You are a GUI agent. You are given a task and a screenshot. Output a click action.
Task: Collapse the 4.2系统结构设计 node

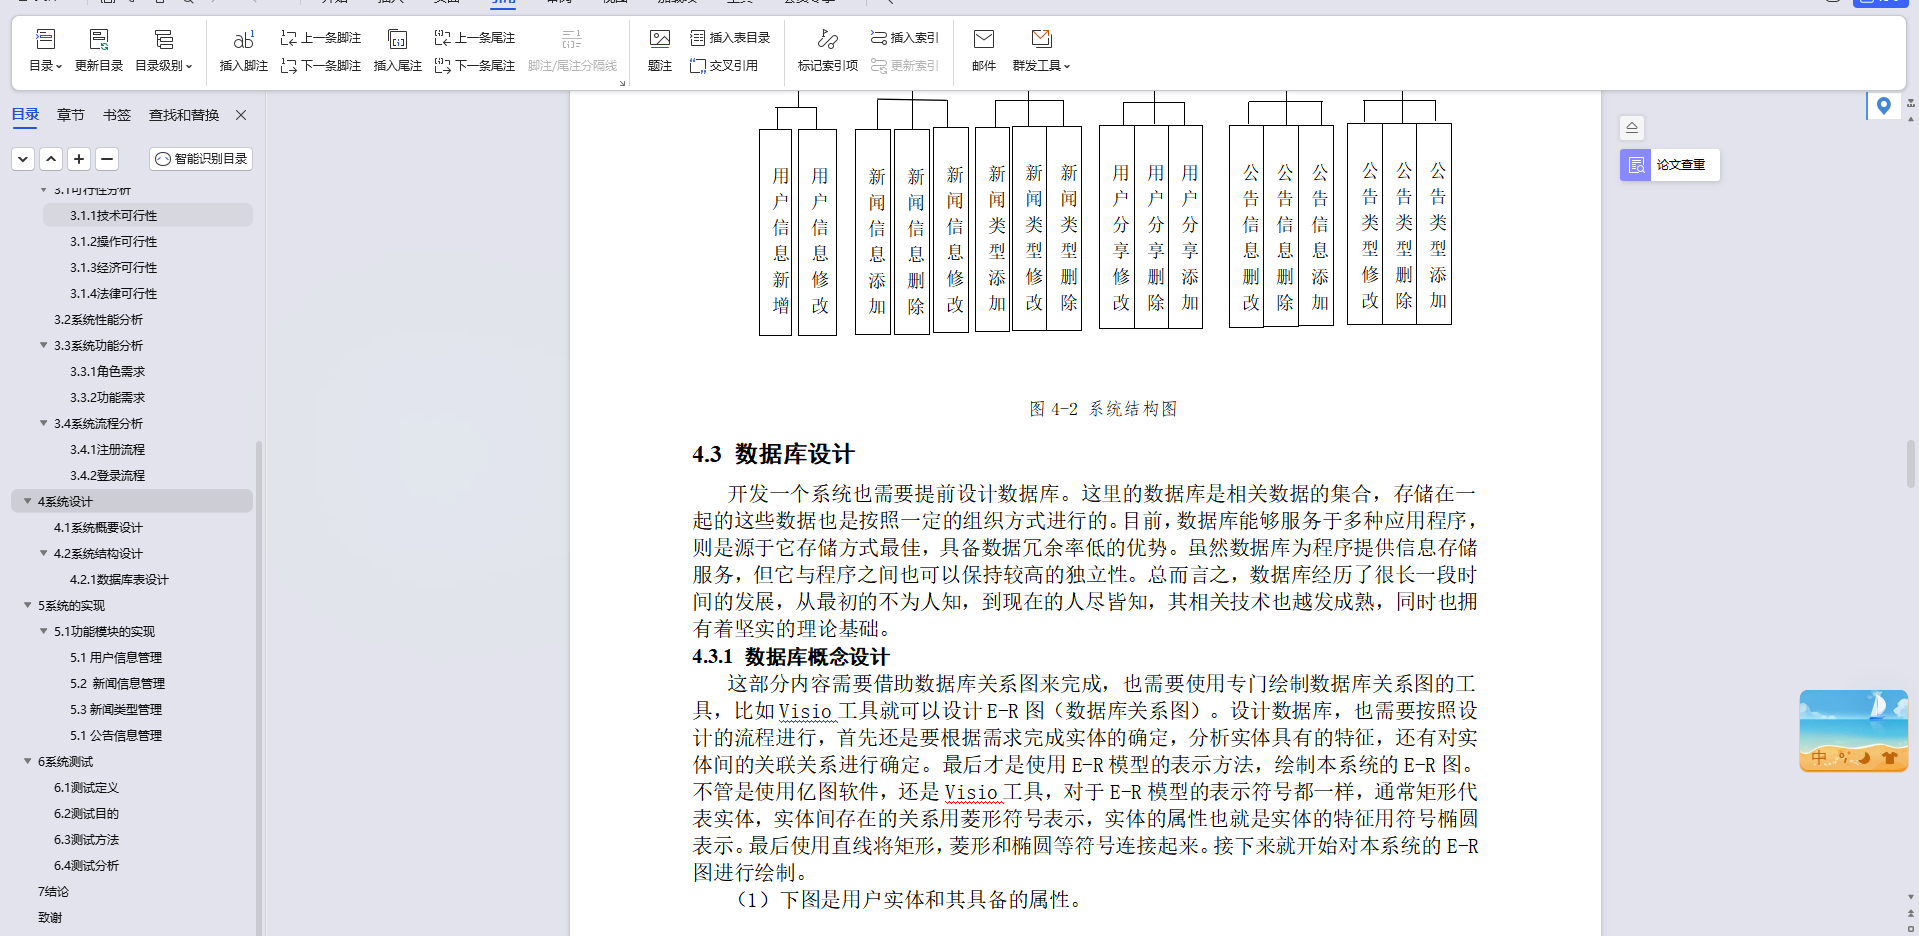click(x=43, y=553)
